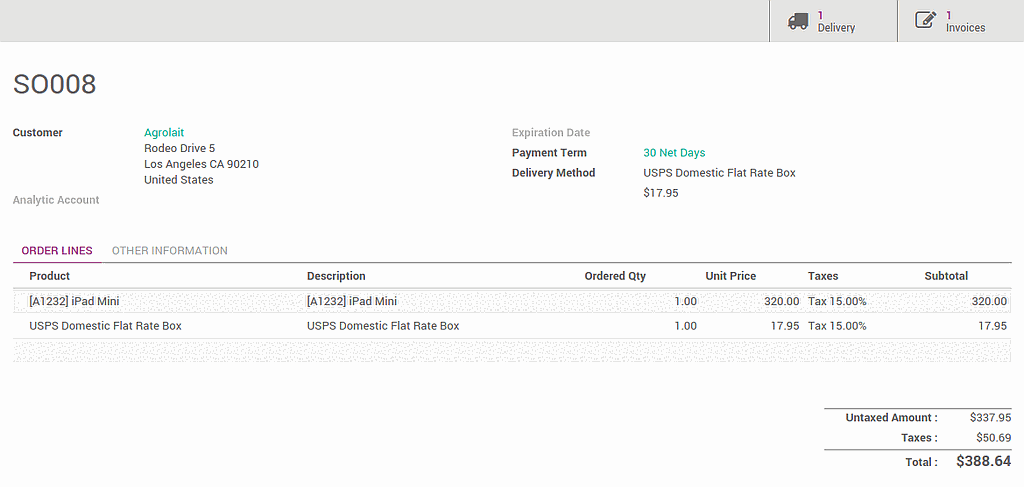
Task: Select the Order Lines tab
Action: (x=57, y=251)
